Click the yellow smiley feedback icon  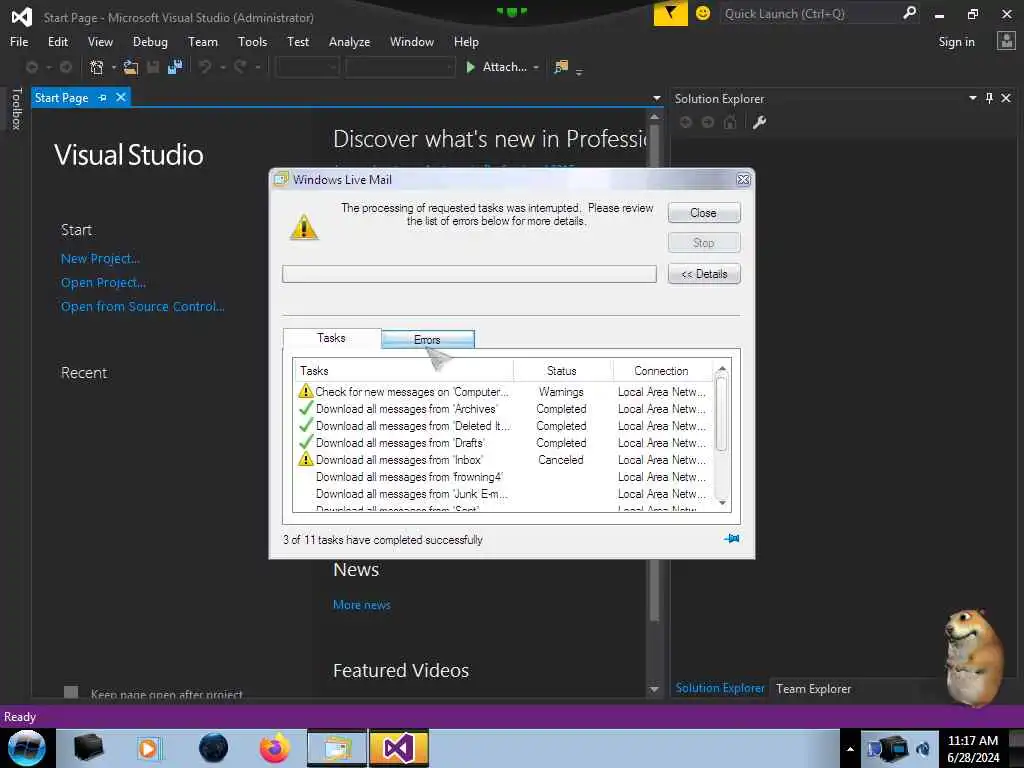703,13
